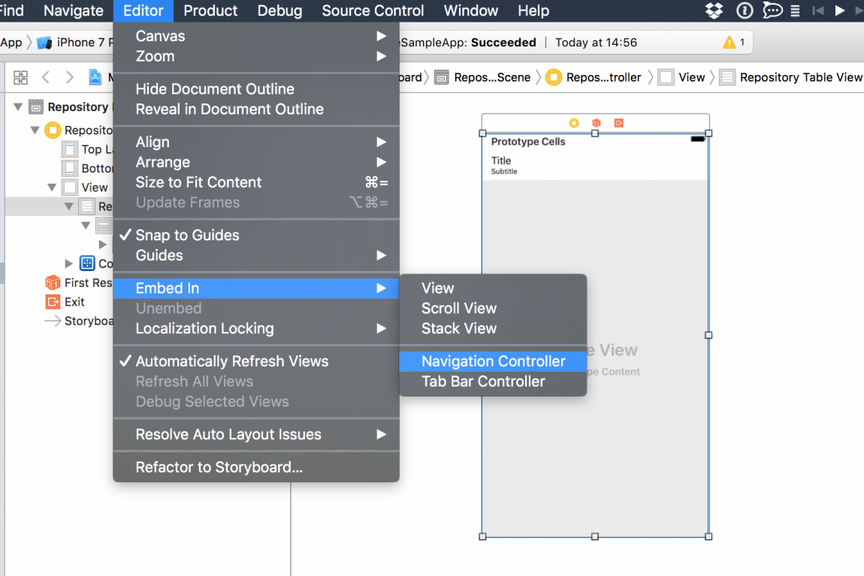Click the storyboard file icon in jump bar
Screen dimensions: 864x576
(95, 77)
